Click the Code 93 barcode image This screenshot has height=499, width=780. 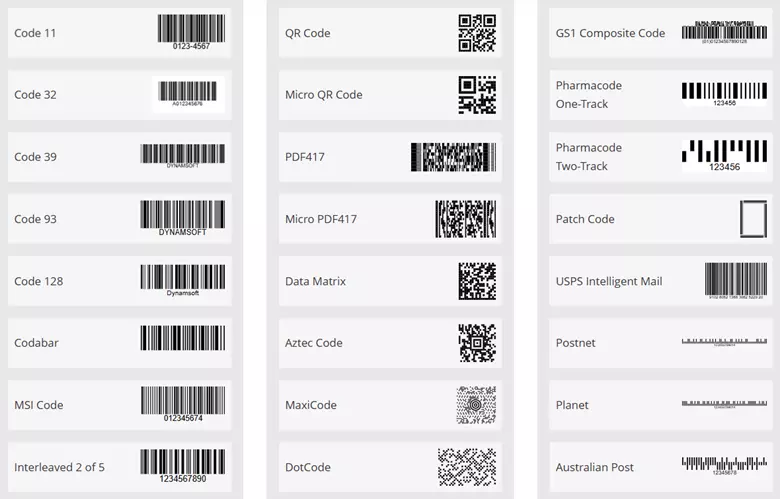183,218
